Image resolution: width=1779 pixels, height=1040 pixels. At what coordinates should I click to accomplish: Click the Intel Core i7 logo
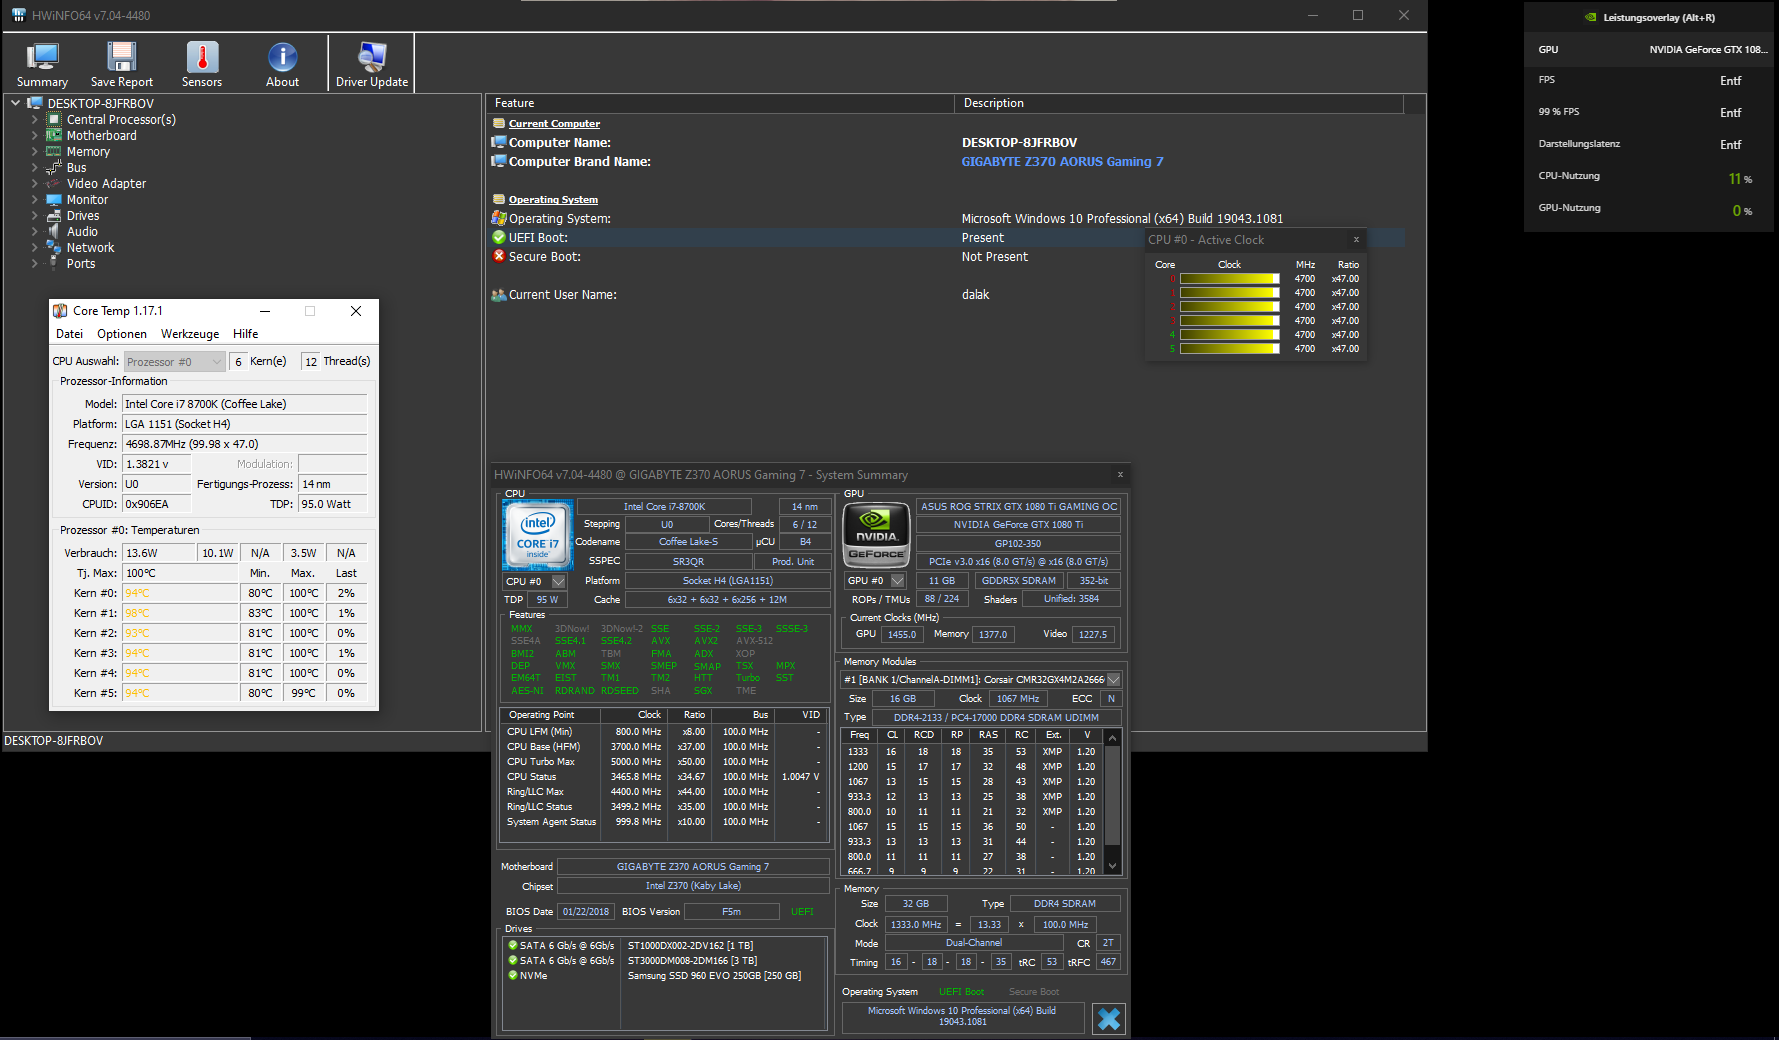[537, 535]
